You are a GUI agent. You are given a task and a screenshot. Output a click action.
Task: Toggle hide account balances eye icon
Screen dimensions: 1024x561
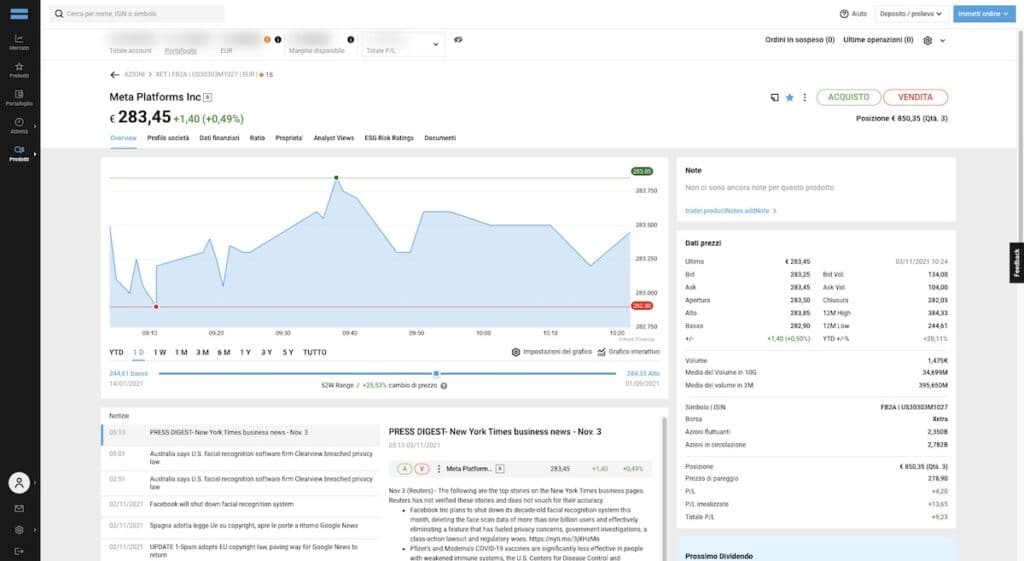pyautogui.click(x=458, y=40)
